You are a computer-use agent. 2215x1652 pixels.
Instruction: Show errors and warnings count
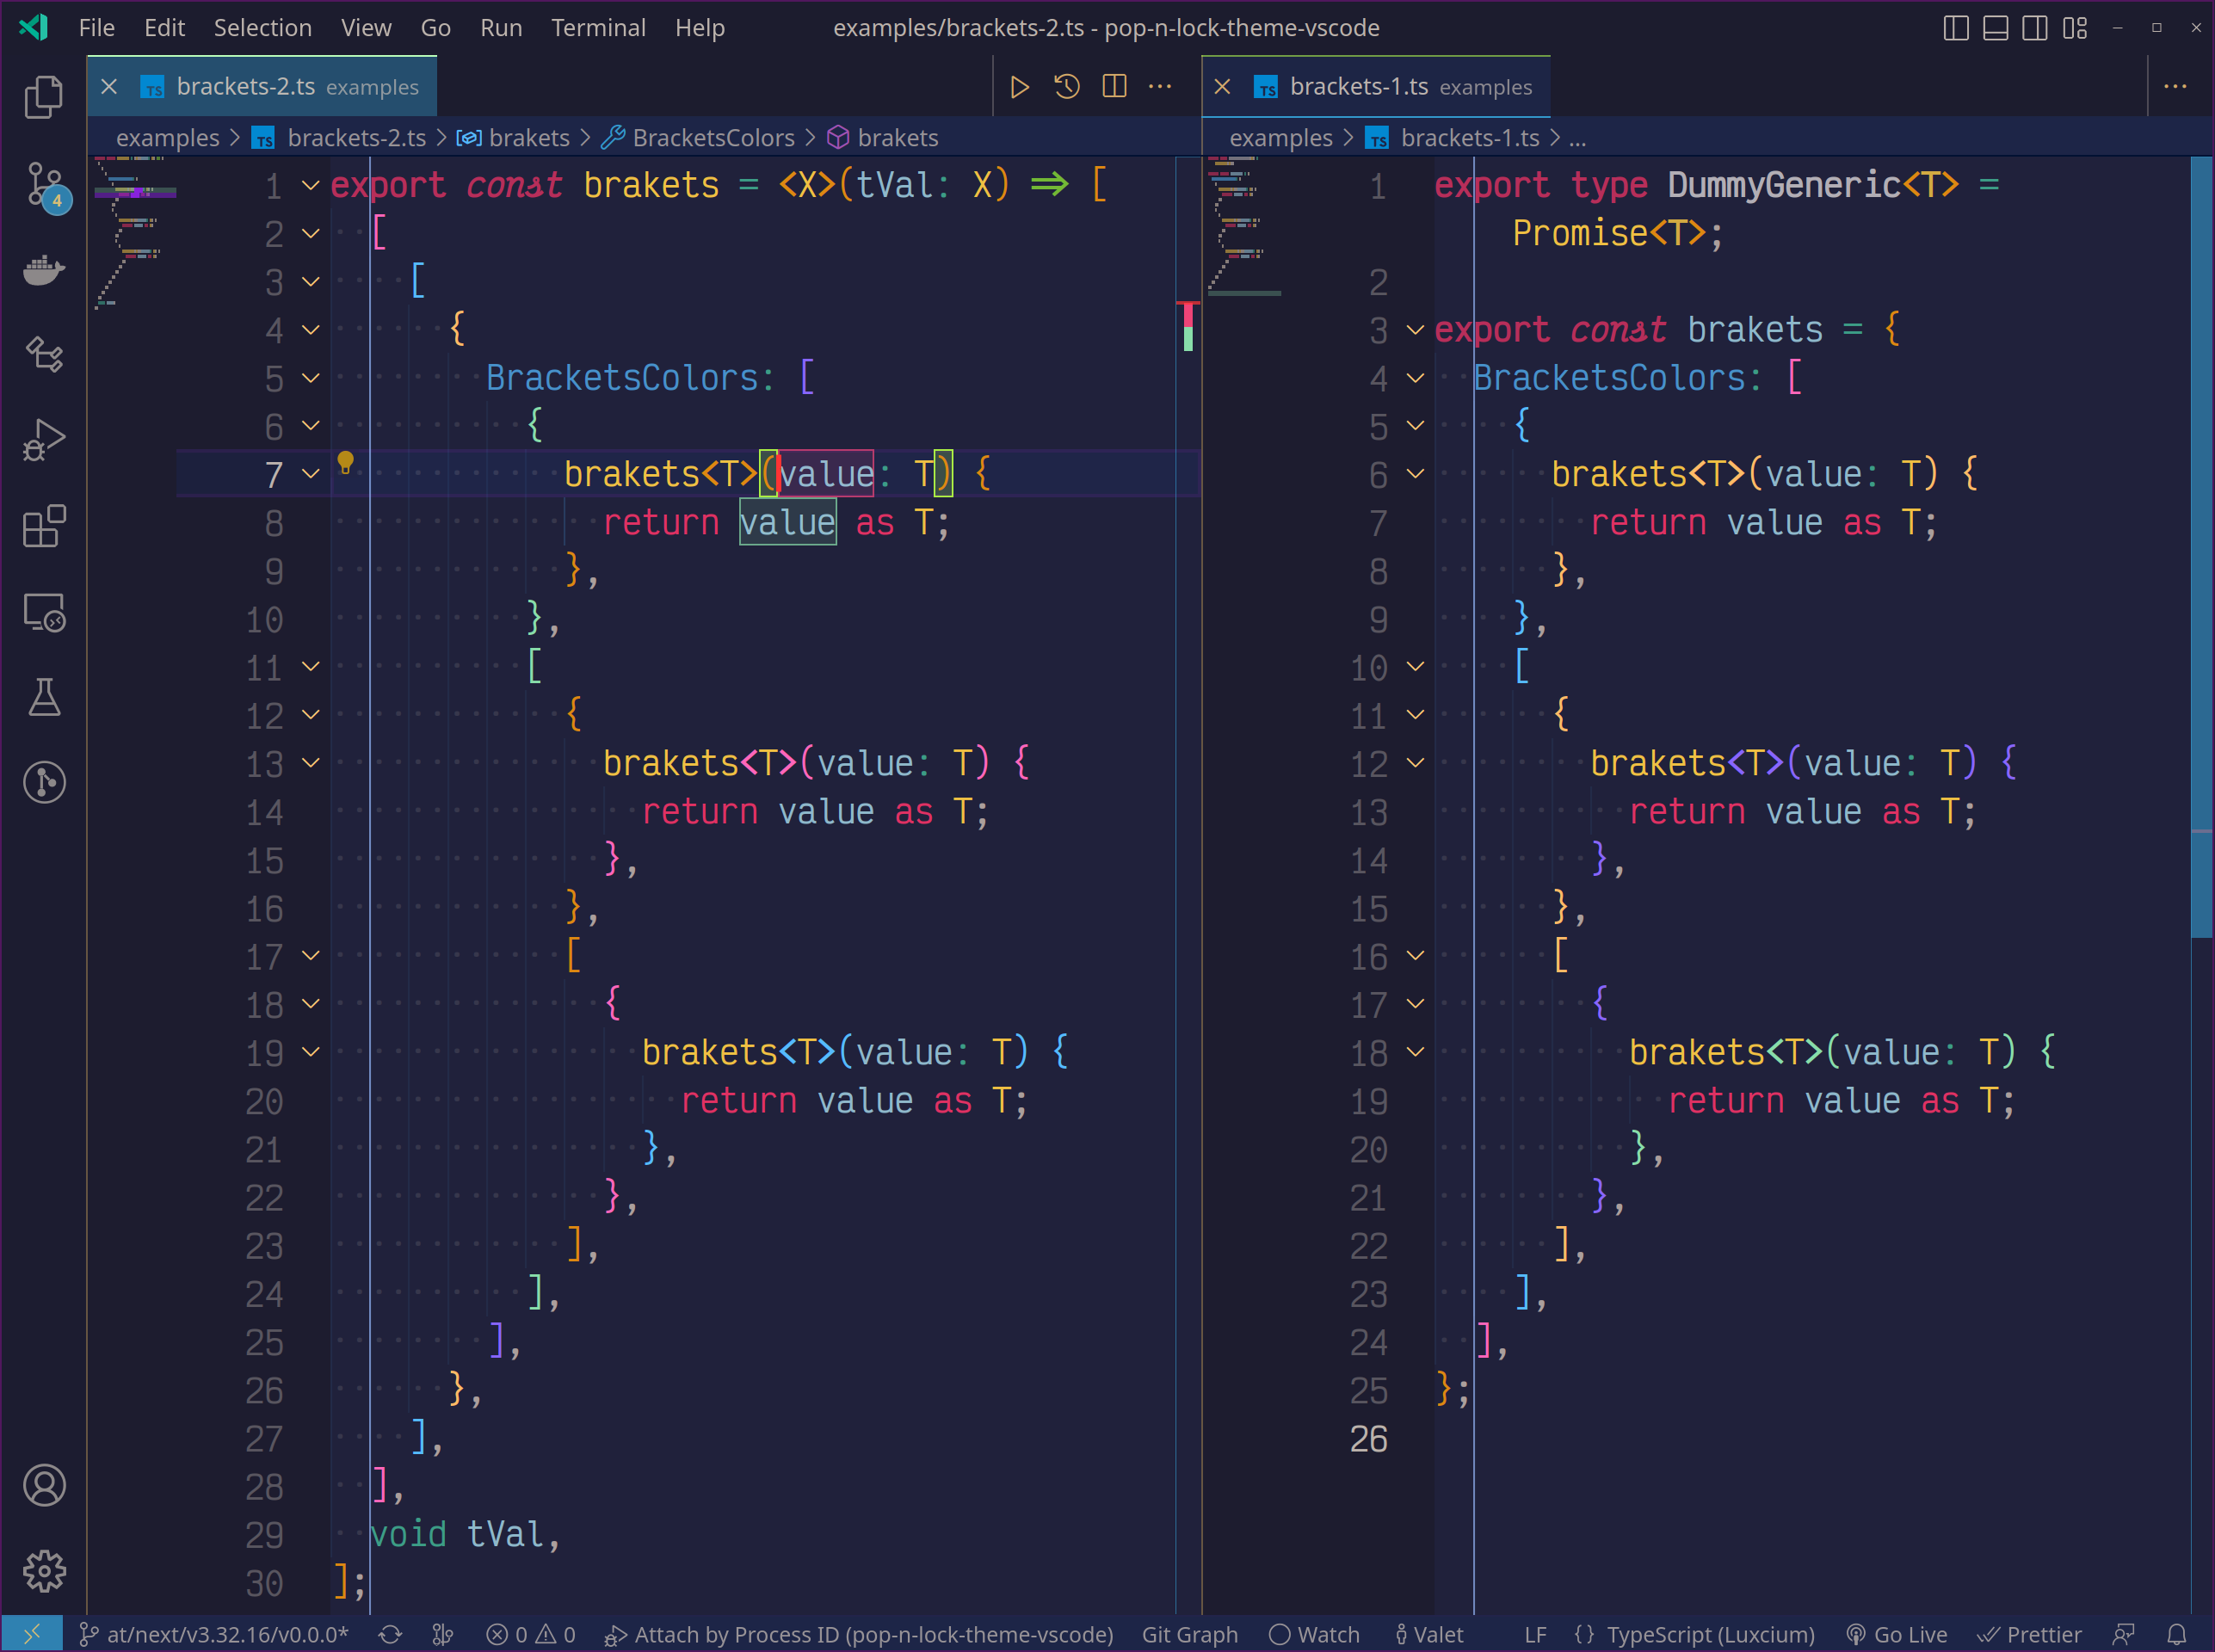coord(531,1634)
